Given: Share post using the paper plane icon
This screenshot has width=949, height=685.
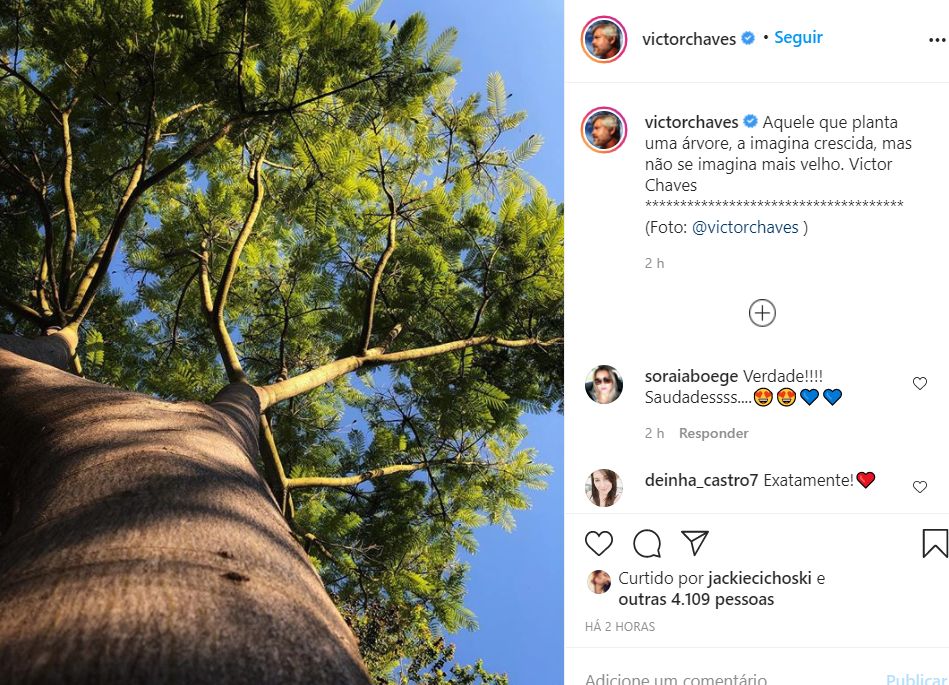Looking at the screenshot, I should tap(695, 543).
